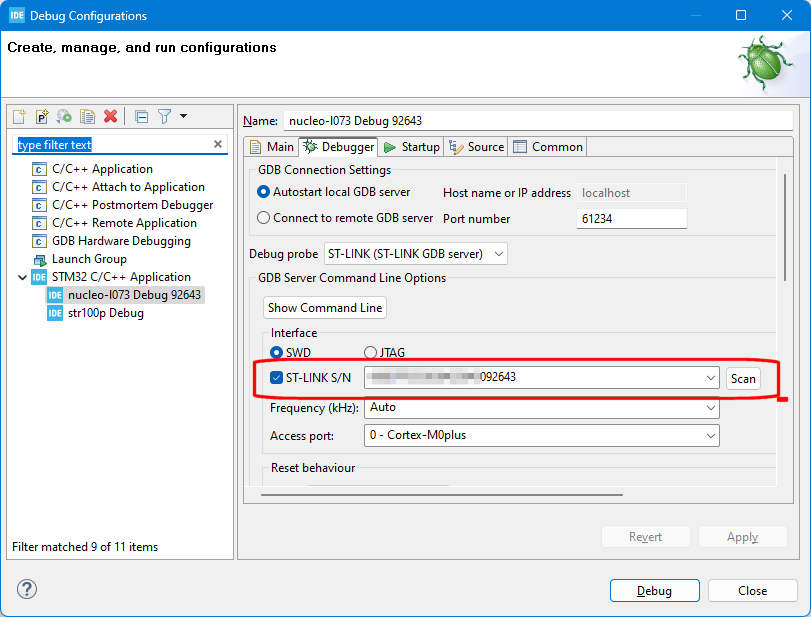This screenshot has width=811, height=617.
Task: Select C/C++ Remote Application type
Action: [124, 223]
